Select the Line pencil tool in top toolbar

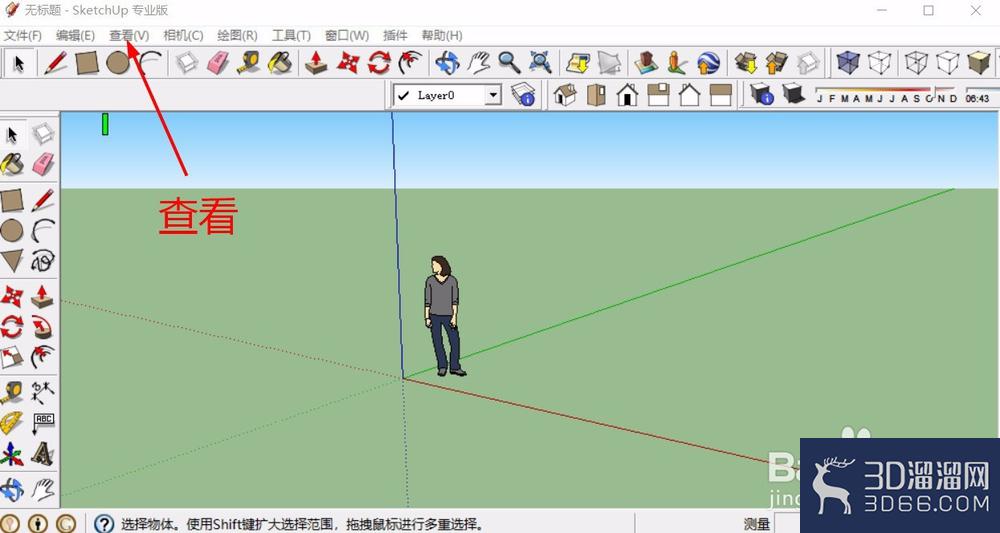click(55, 62)
